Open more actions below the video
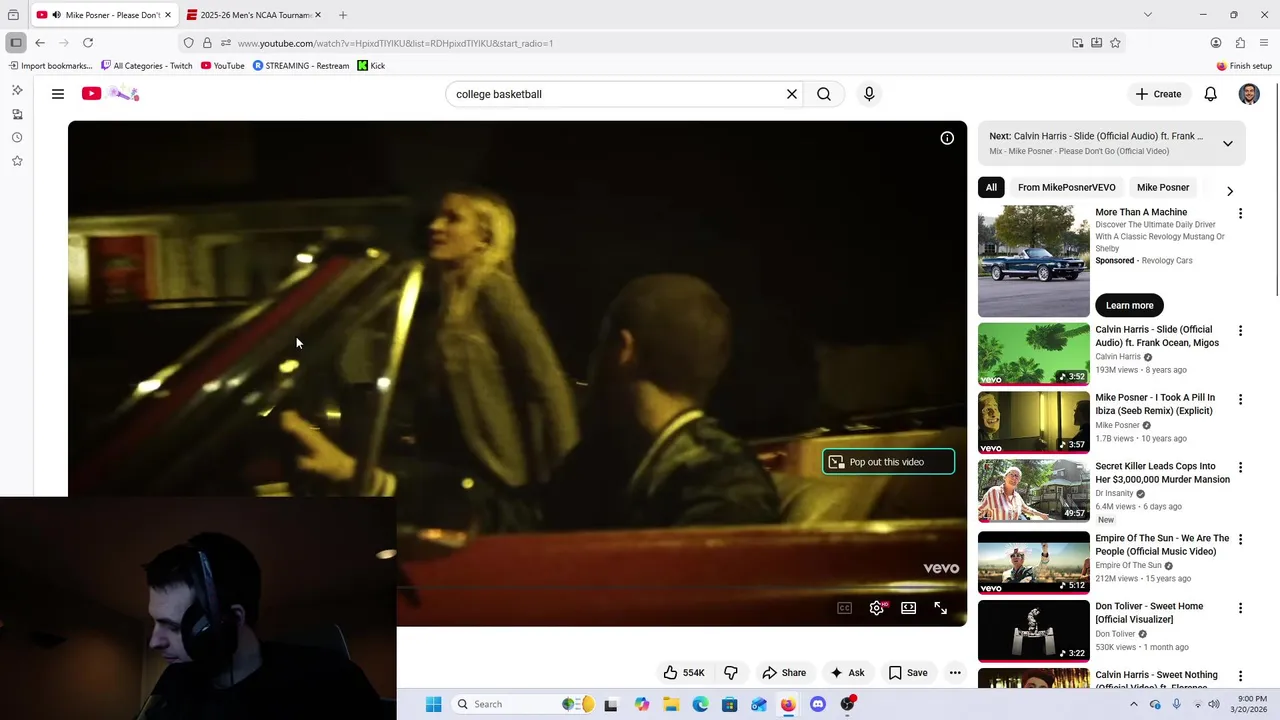 [x=955, y=673]
